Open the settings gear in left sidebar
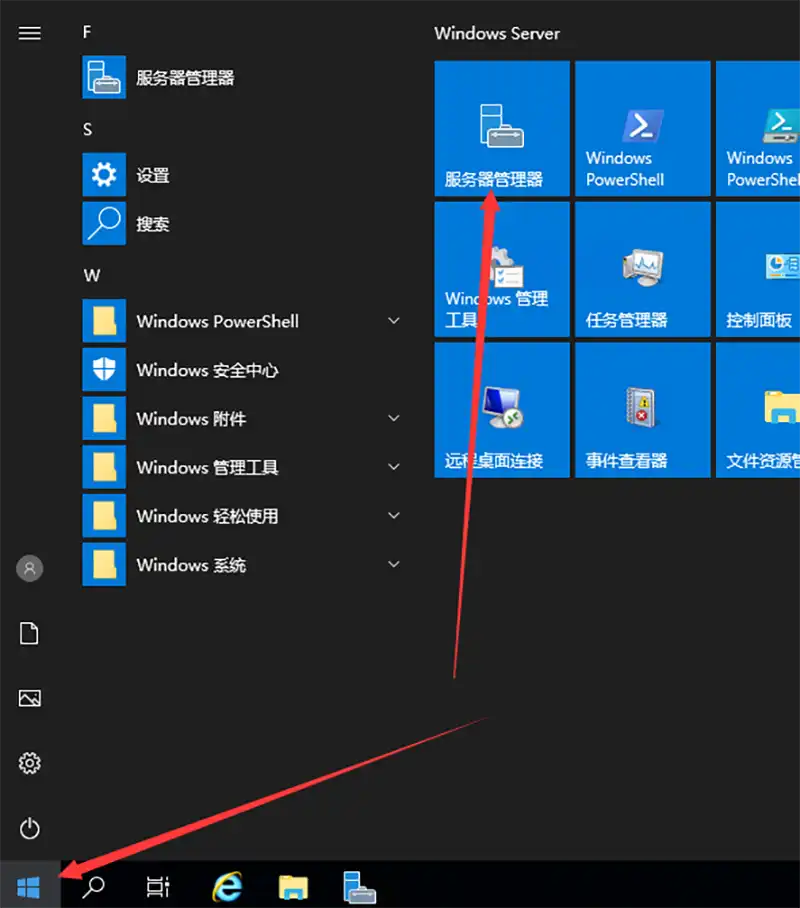800x908 pixels. pyautogui.click(x=30, y=764)
